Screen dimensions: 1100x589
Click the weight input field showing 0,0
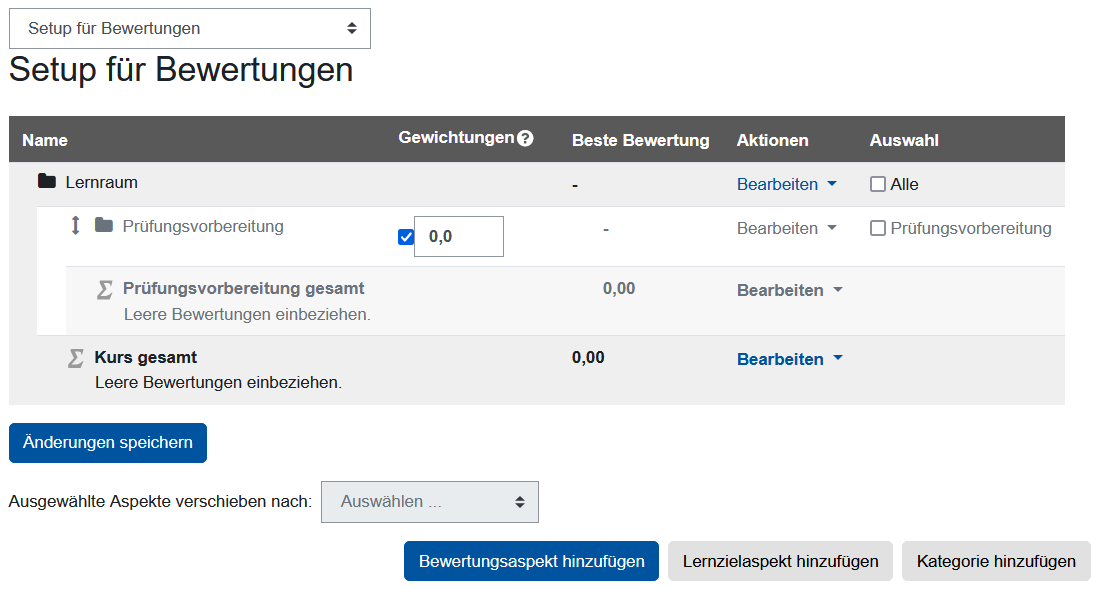coord(459,236)
